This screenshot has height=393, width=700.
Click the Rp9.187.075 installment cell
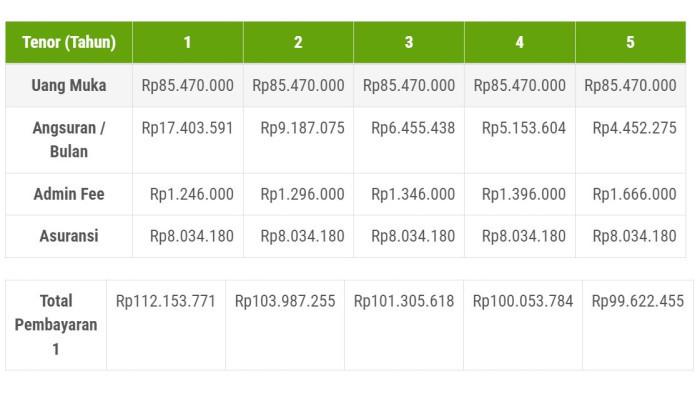click(298, 140)
